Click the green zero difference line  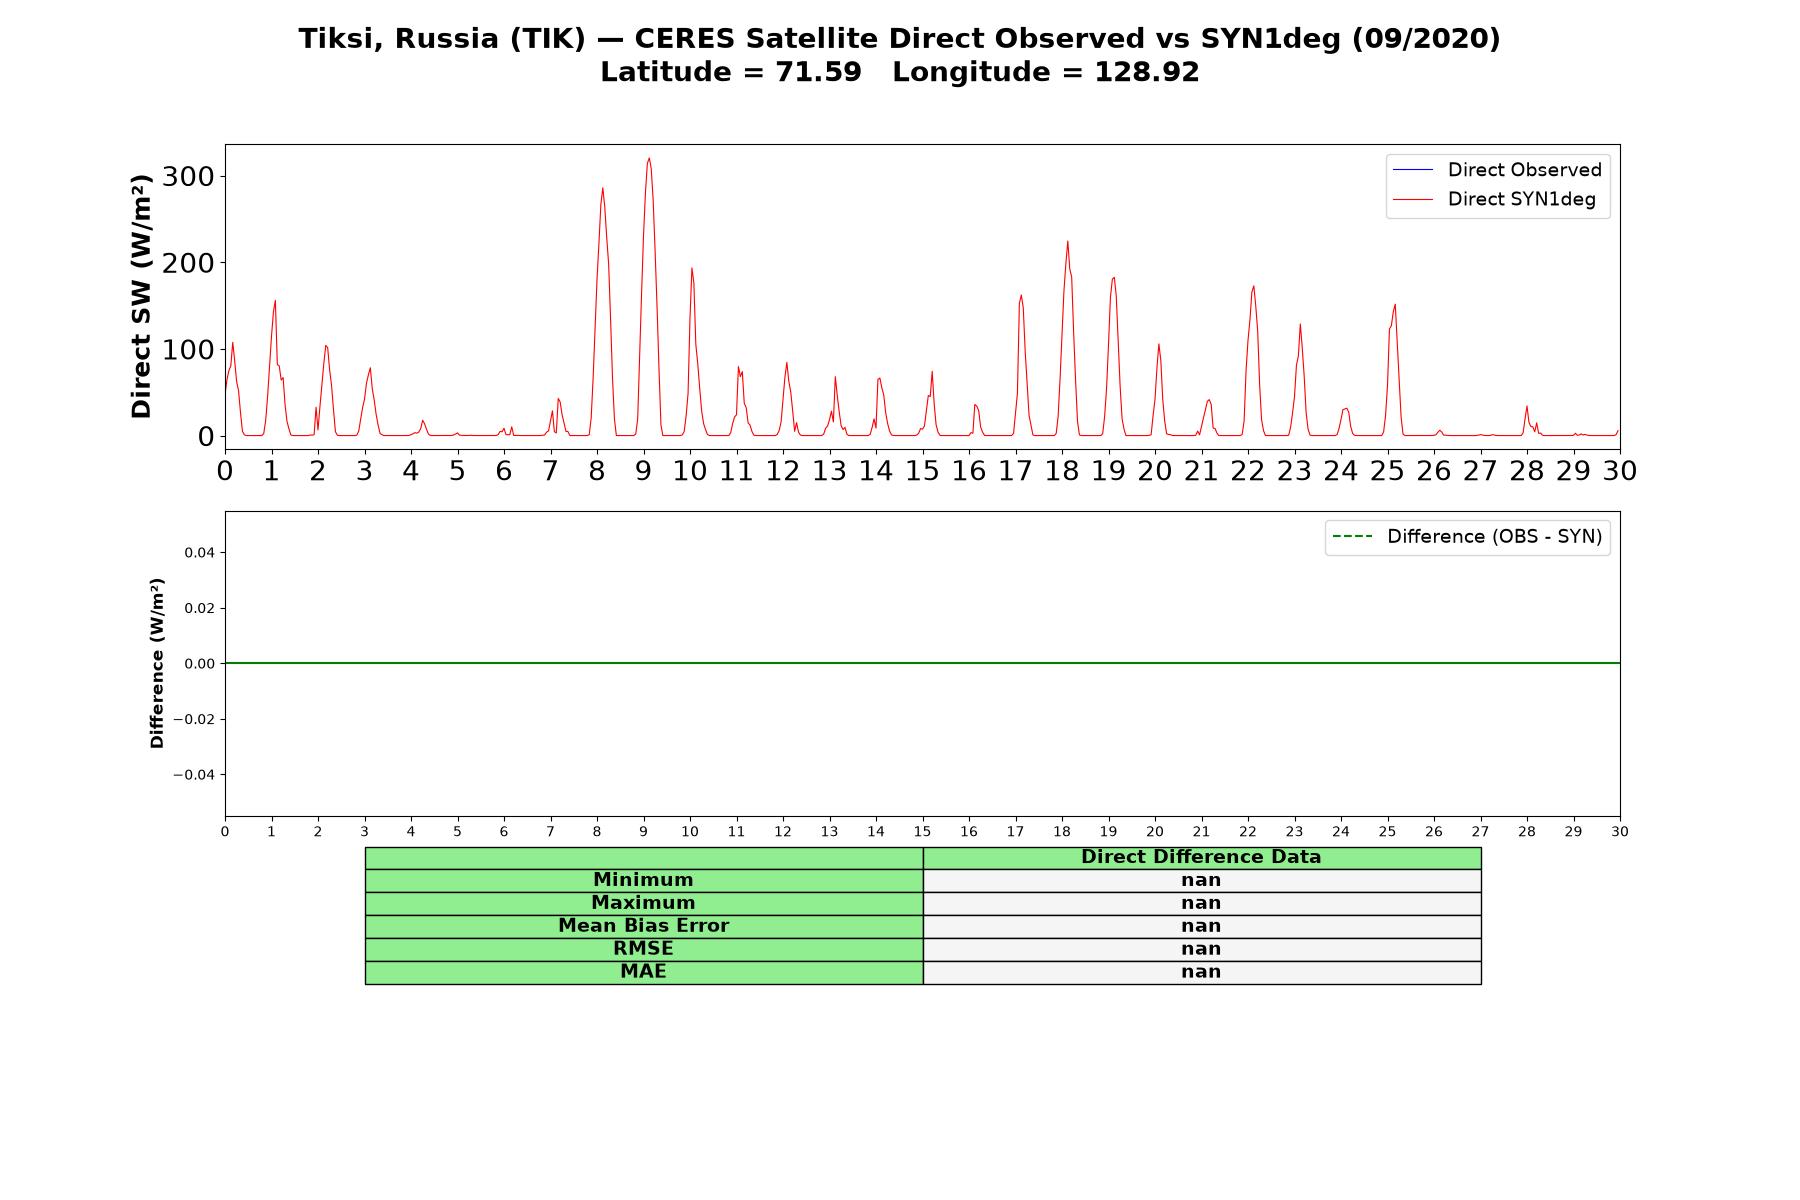(922, 663)
